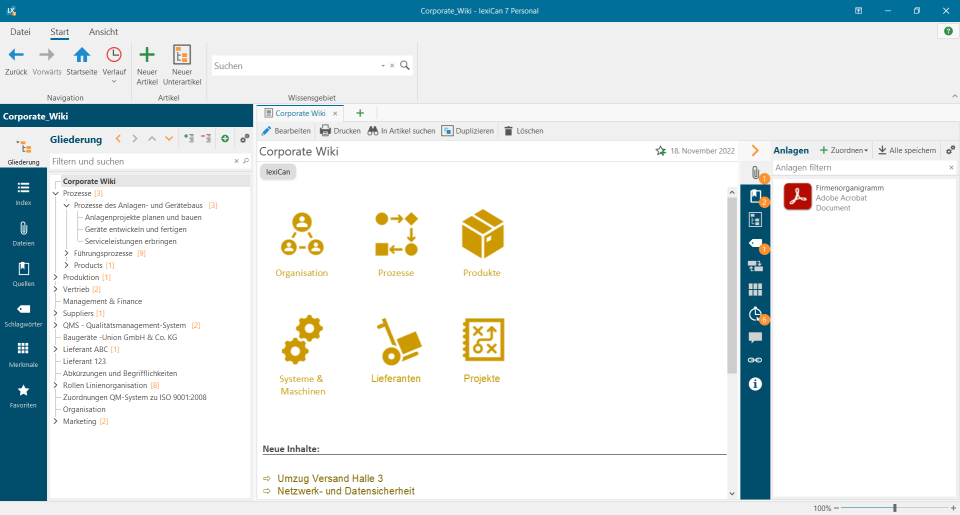Click the Drucken button
Screen dimensions: 960x515
(x=340, y=131)
